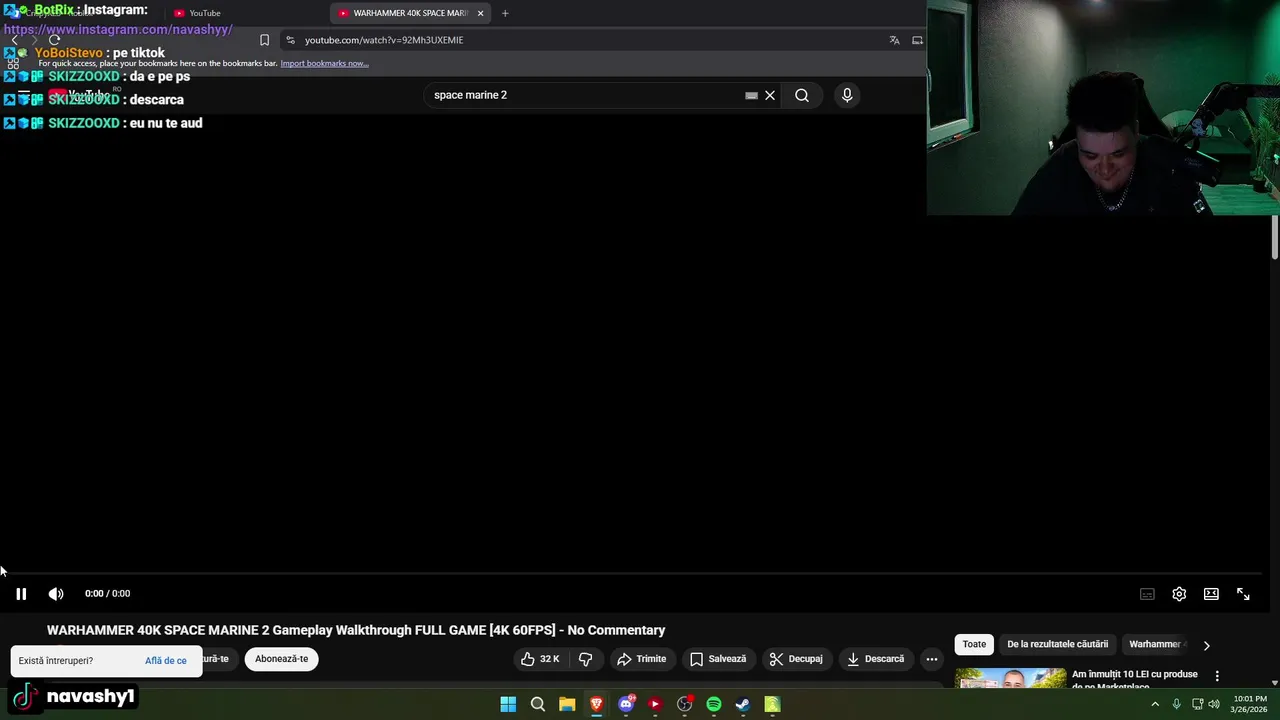1280x720 pixels.
Task: Show more filter chips with right chevron
Action: click(x=1206, y=645)
